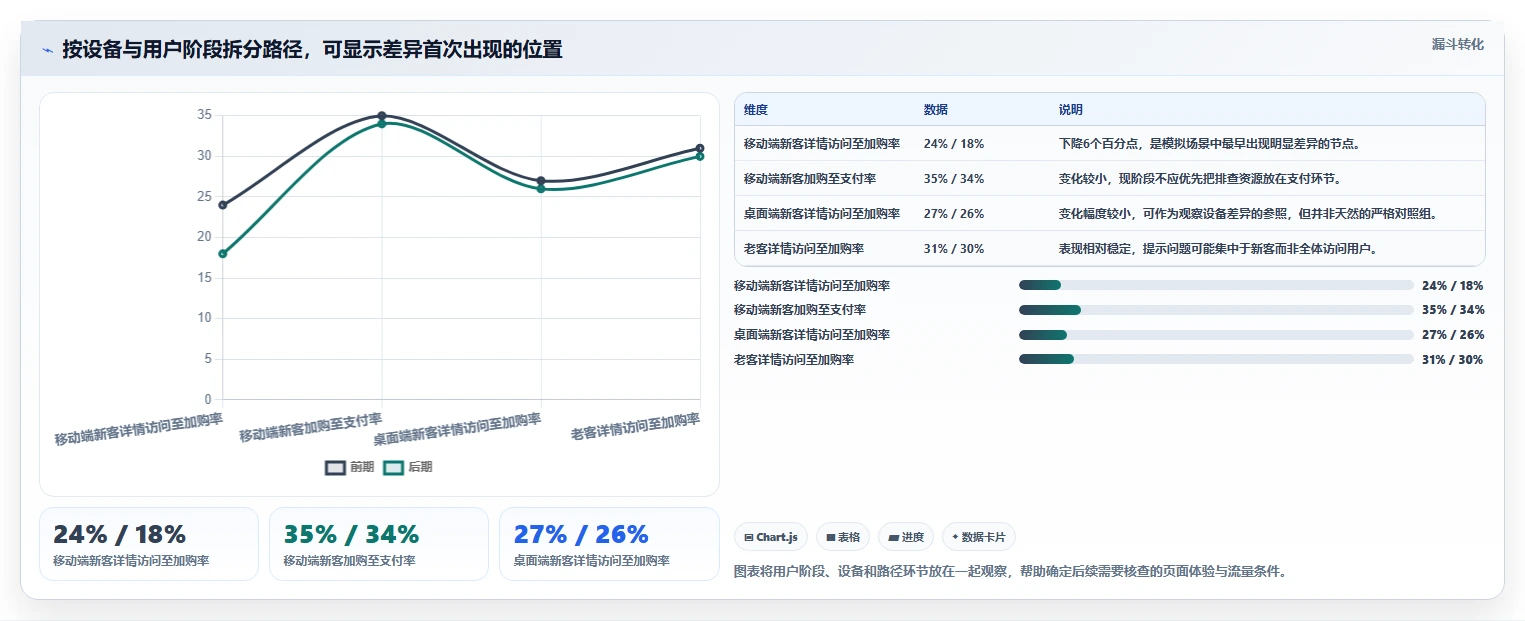Click the 移动端新客详情访问至加购率 progress bar
Viewport: 1525px width, 621px height.
click(x=1216, y=285)
